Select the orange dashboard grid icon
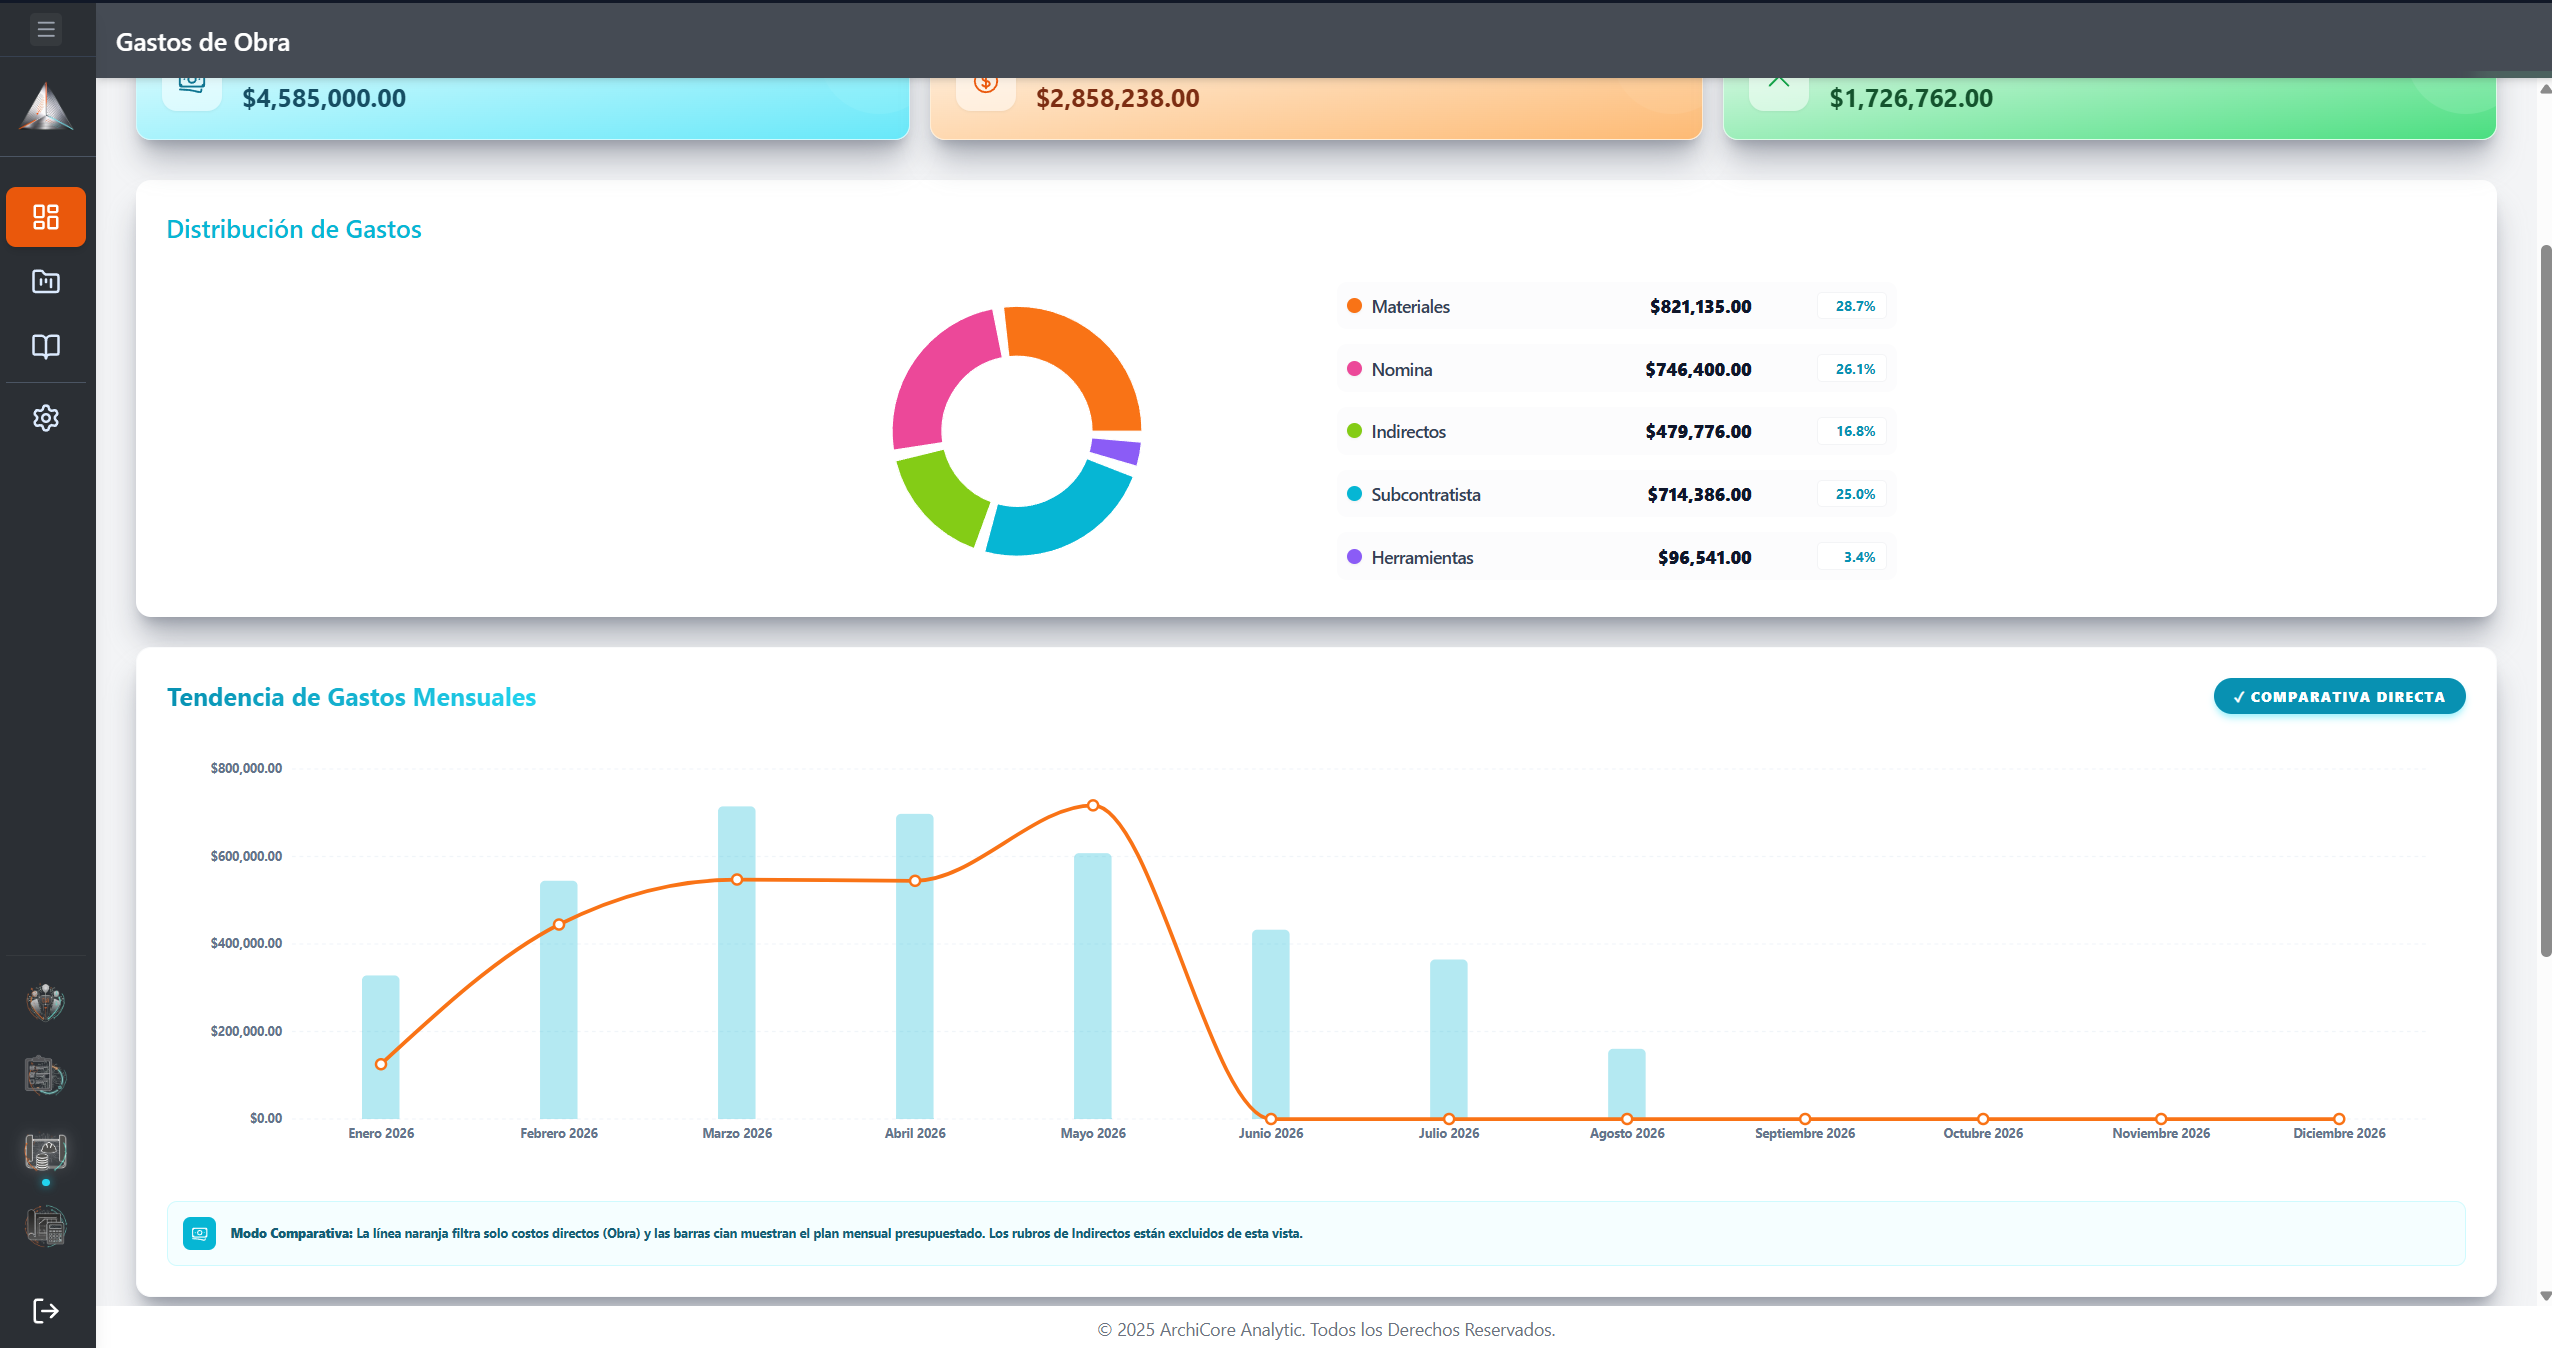The width and height of the screenshot is (2552, 1348). pyautogui.click(x=46, y=217)
